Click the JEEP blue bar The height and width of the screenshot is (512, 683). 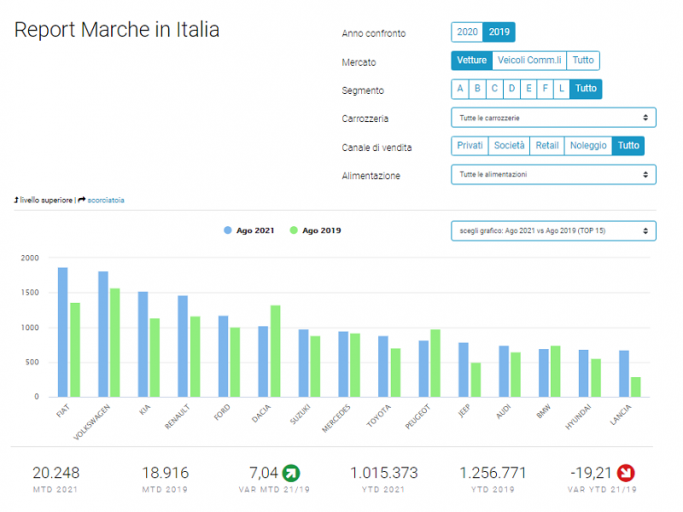pyautogui.click(x=463, y=370)
